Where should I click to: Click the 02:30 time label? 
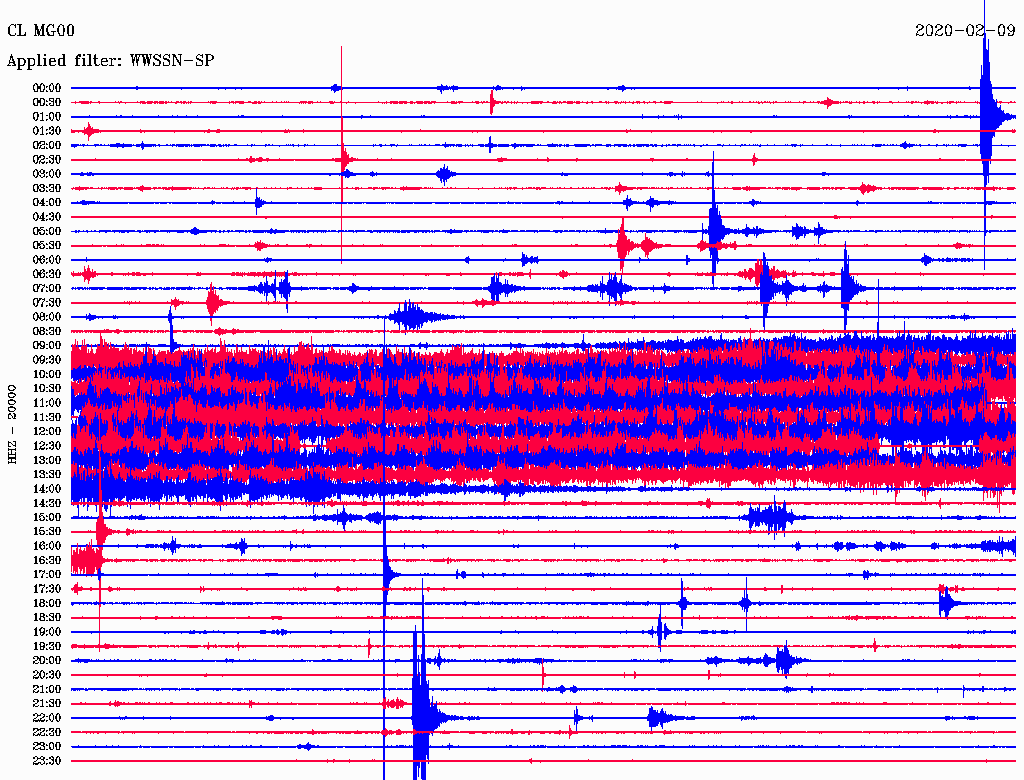pyautogui.click(x=47, y=160)
